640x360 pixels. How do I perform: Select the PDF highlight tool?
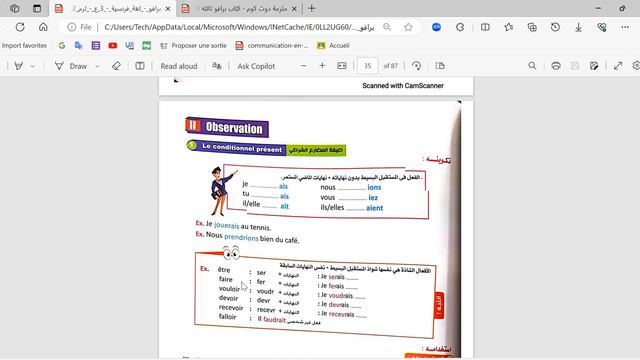tap(18, 66)
